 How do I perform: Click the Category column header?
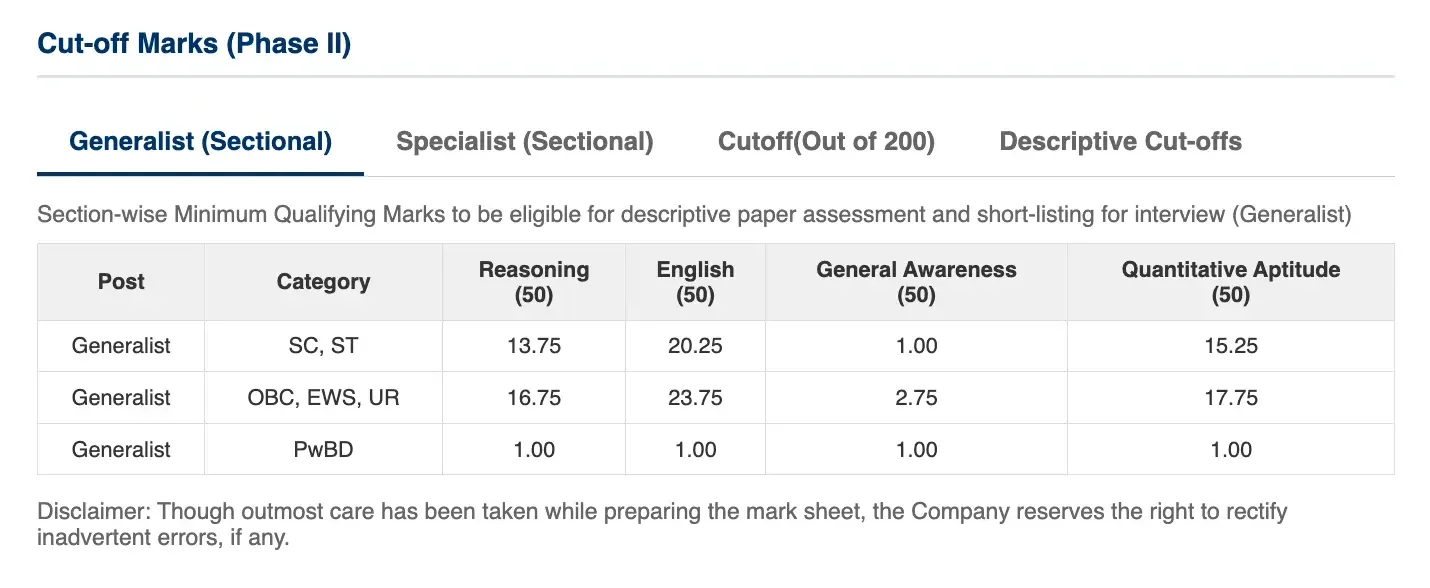323,282
